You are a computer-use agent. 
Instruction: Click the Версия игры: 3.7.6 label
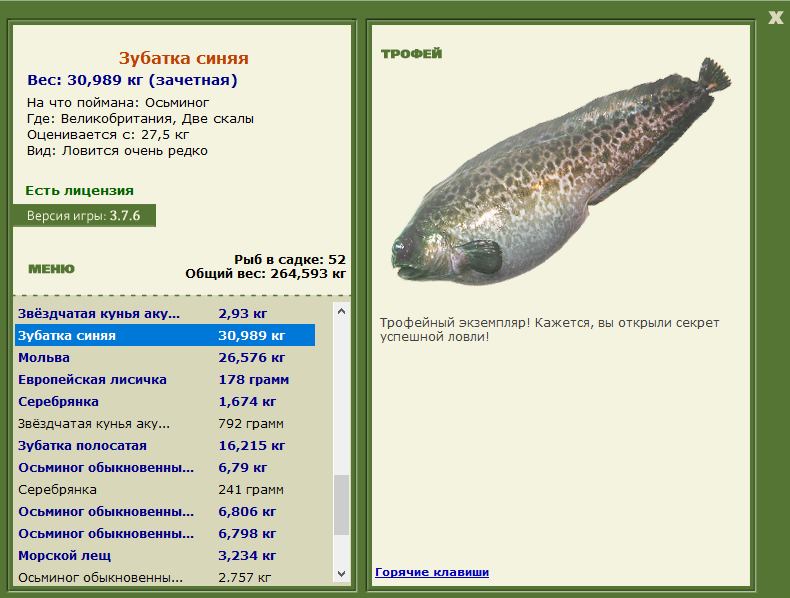pos(84,216)
